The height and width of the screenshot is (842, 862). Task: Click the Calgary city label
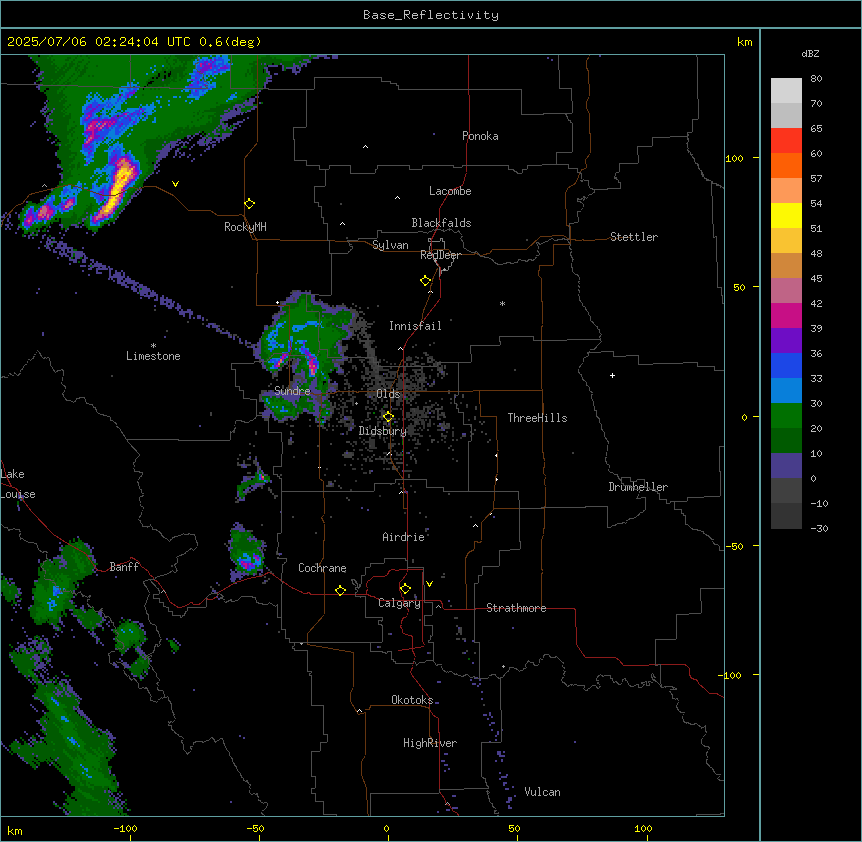coord(399,603)
